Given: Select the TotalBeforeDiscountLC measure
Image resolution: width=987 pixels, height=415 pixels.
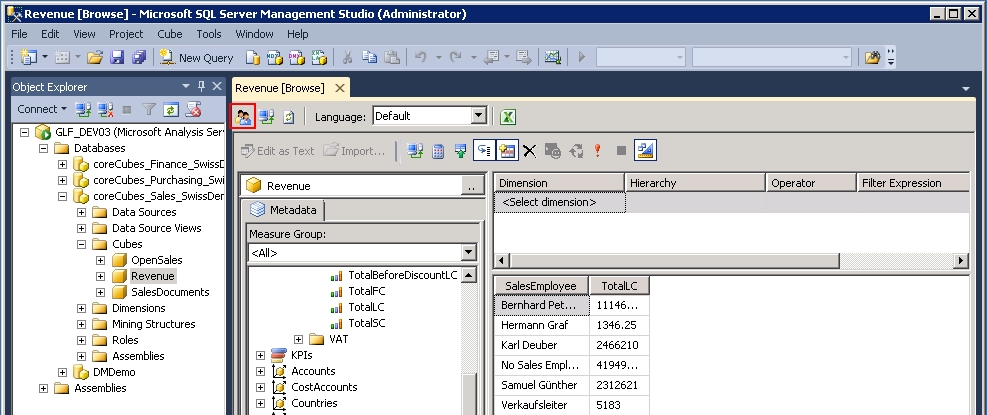Looking at the screenshot, I should point(403,275).
